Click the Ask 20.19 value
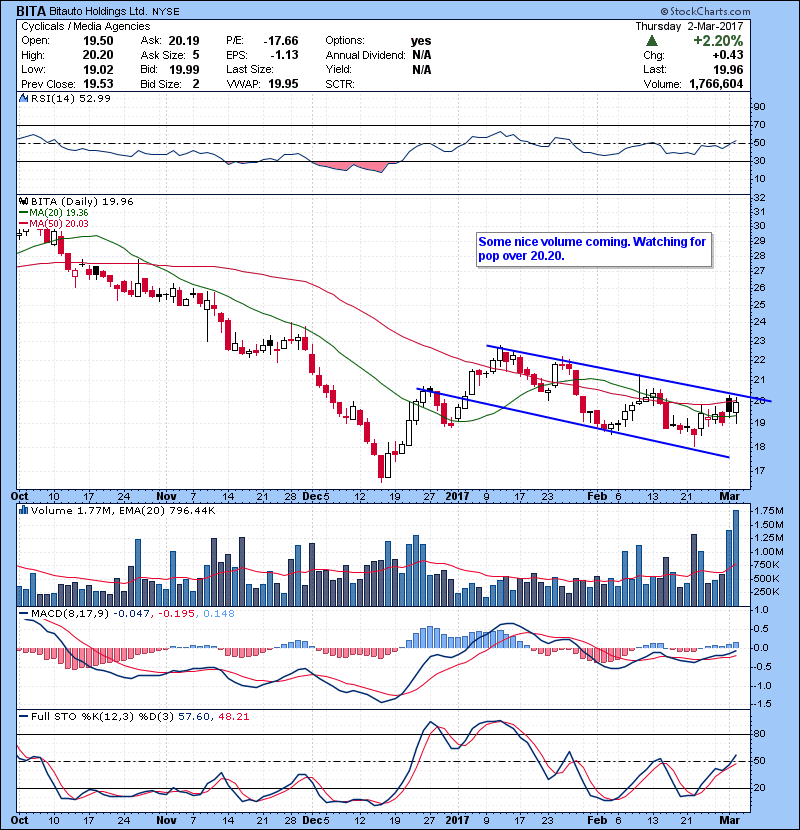 pyautogui.click(x=184, y=41)
